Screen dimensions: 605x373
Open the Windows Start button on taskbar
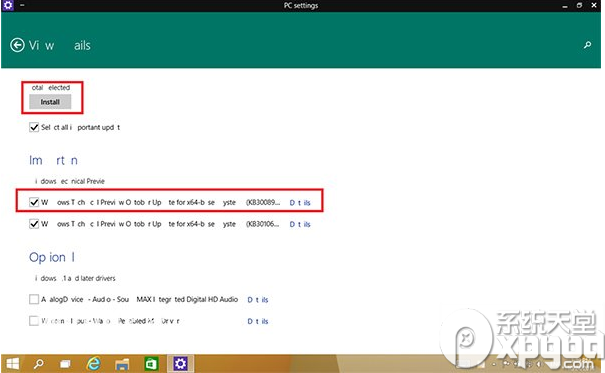(x=13, y=364)
